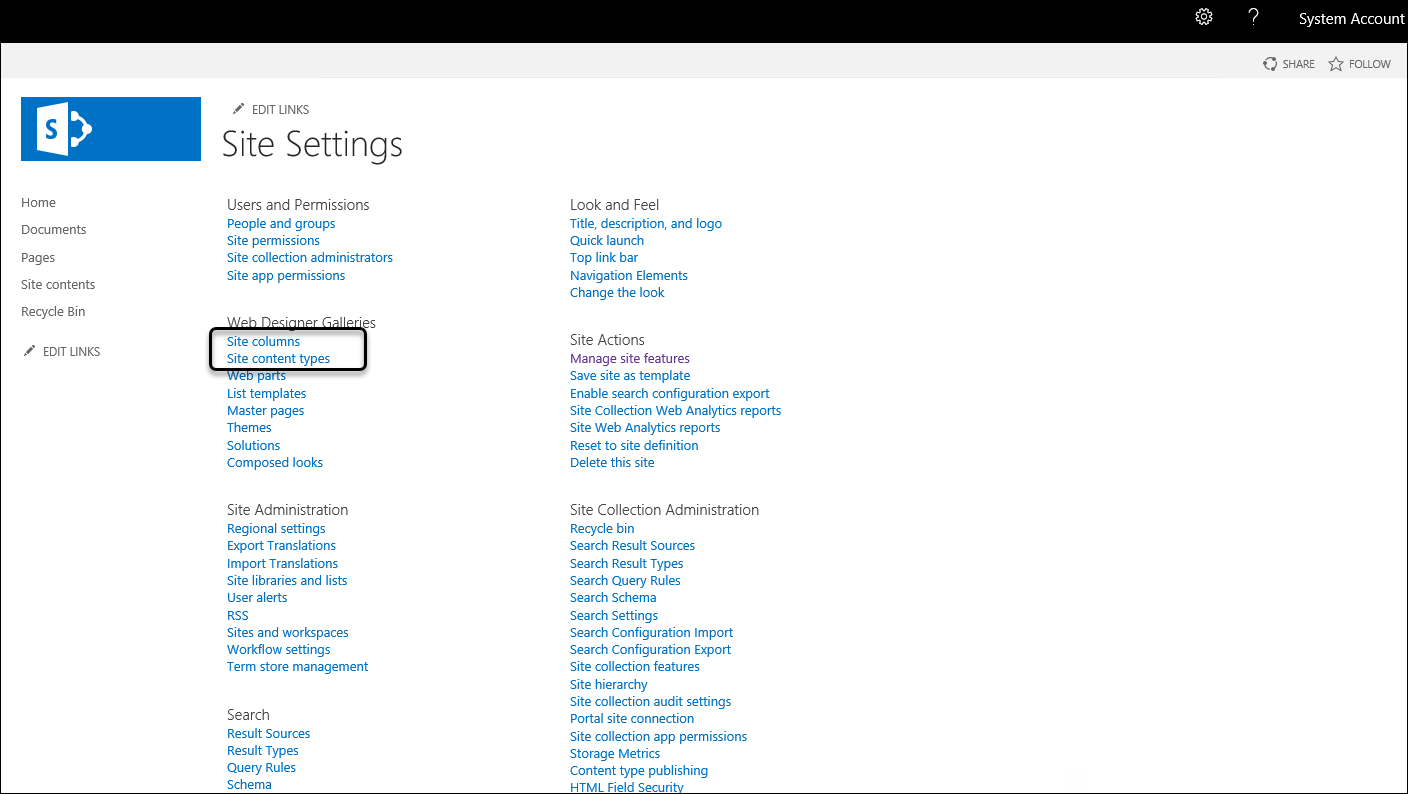Open Result Types under Search section

[x=262, y=751]
